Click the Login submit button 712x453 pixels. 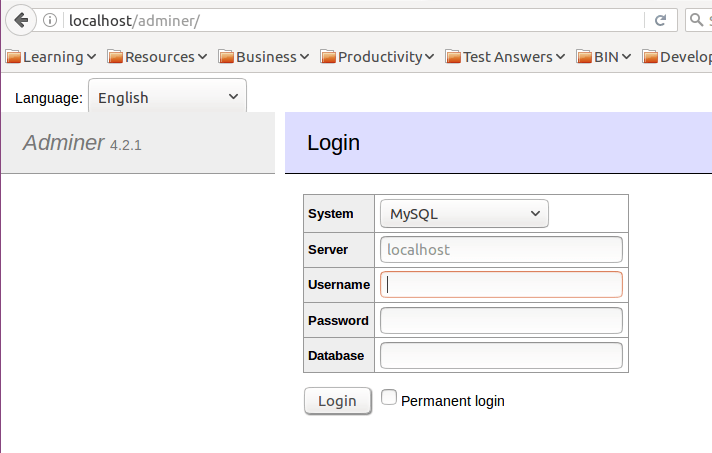[338, 401]
